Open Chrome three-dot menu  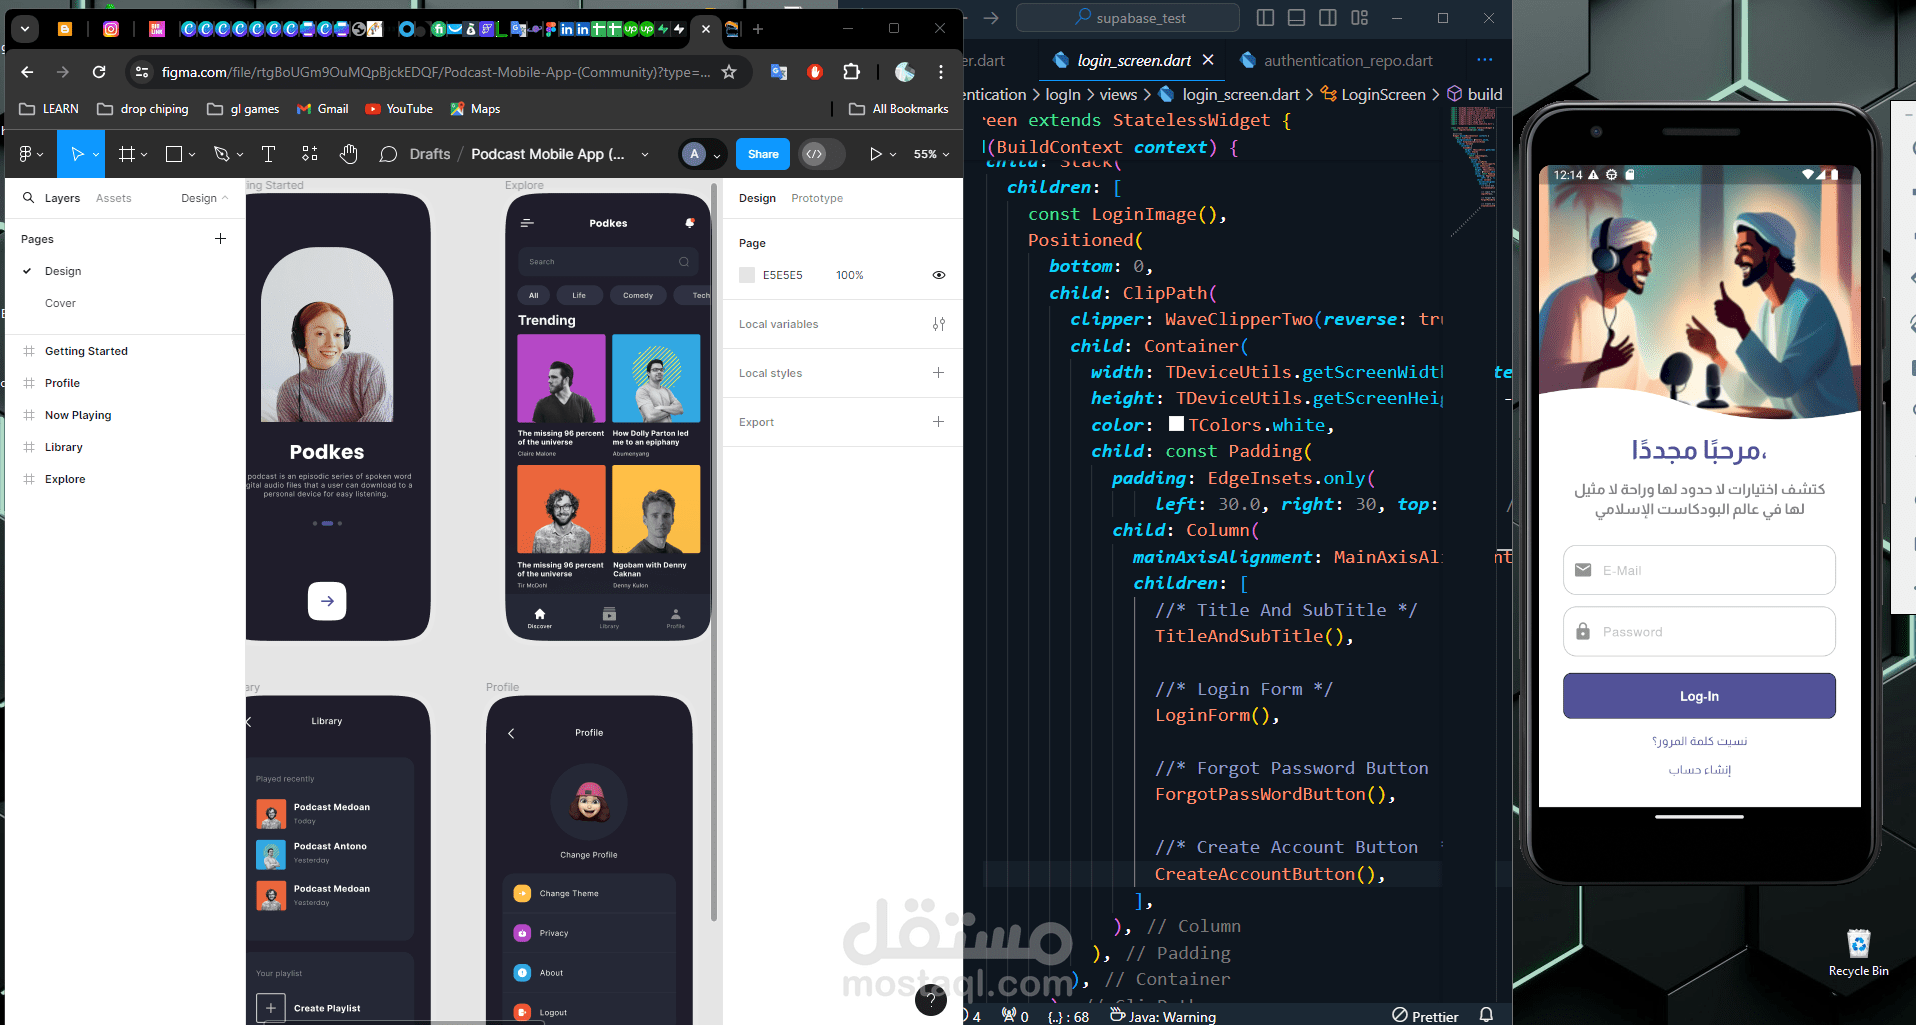pos(941,72)
